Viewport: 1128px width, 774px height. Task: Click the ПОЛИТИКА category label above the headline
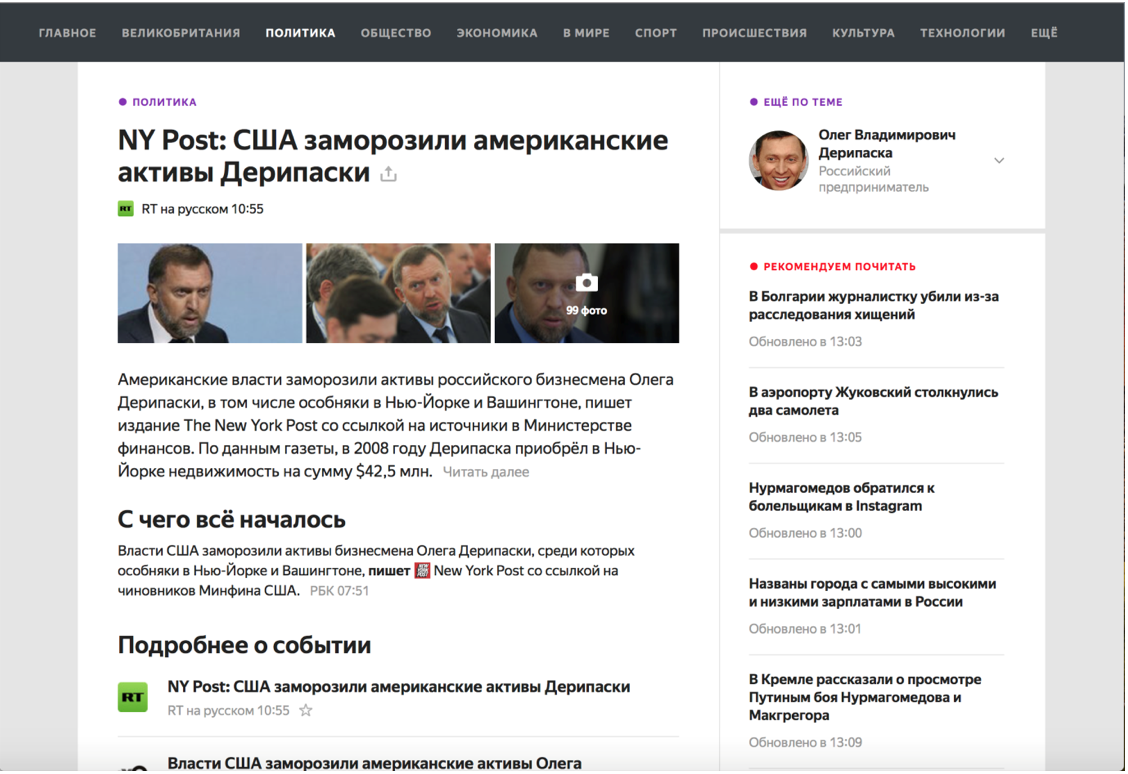164,102
